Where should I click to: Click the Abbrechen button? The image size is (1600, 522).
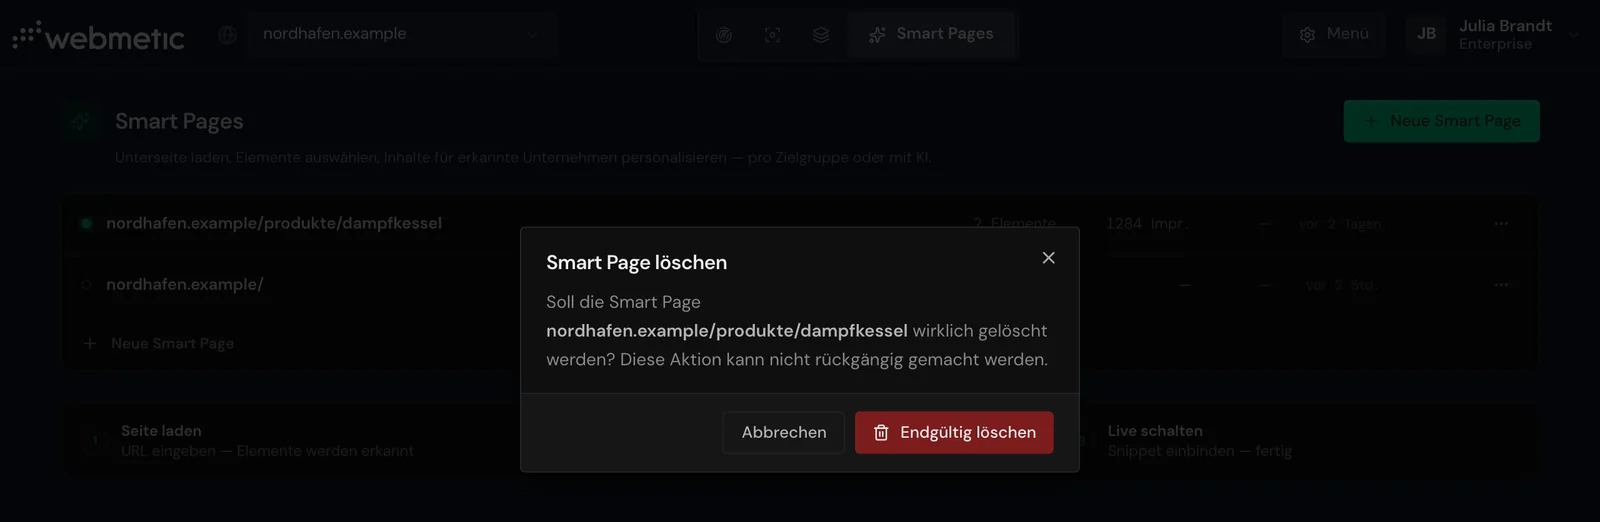pos(784,432)
